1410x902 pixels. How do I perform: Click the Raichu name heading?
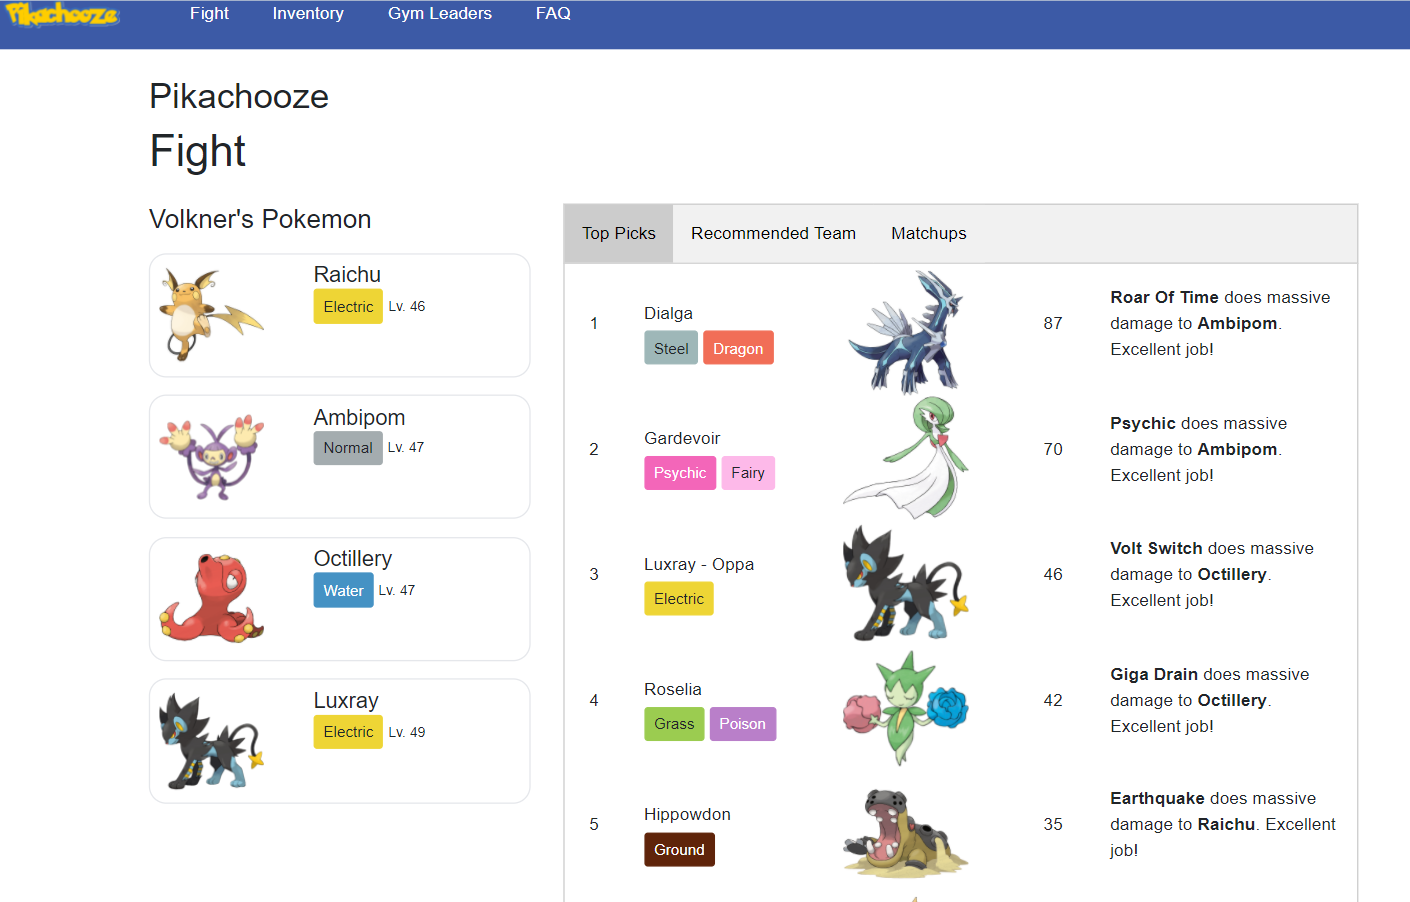coord(347,275)
